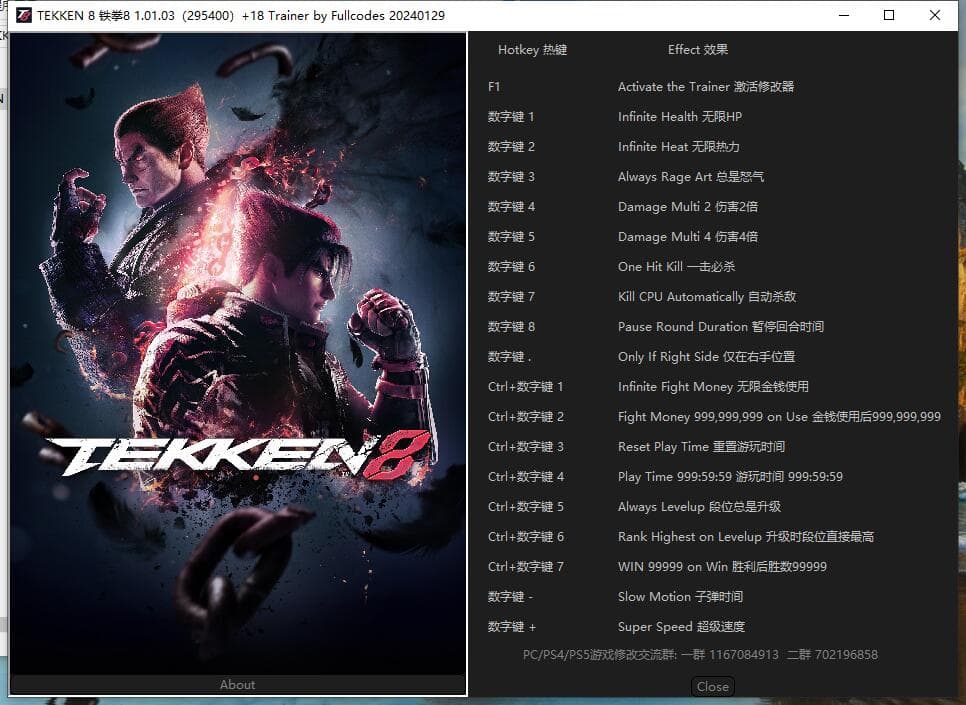Click hotkey label 'Ctrl+数字键 2'

click(526, 417)
